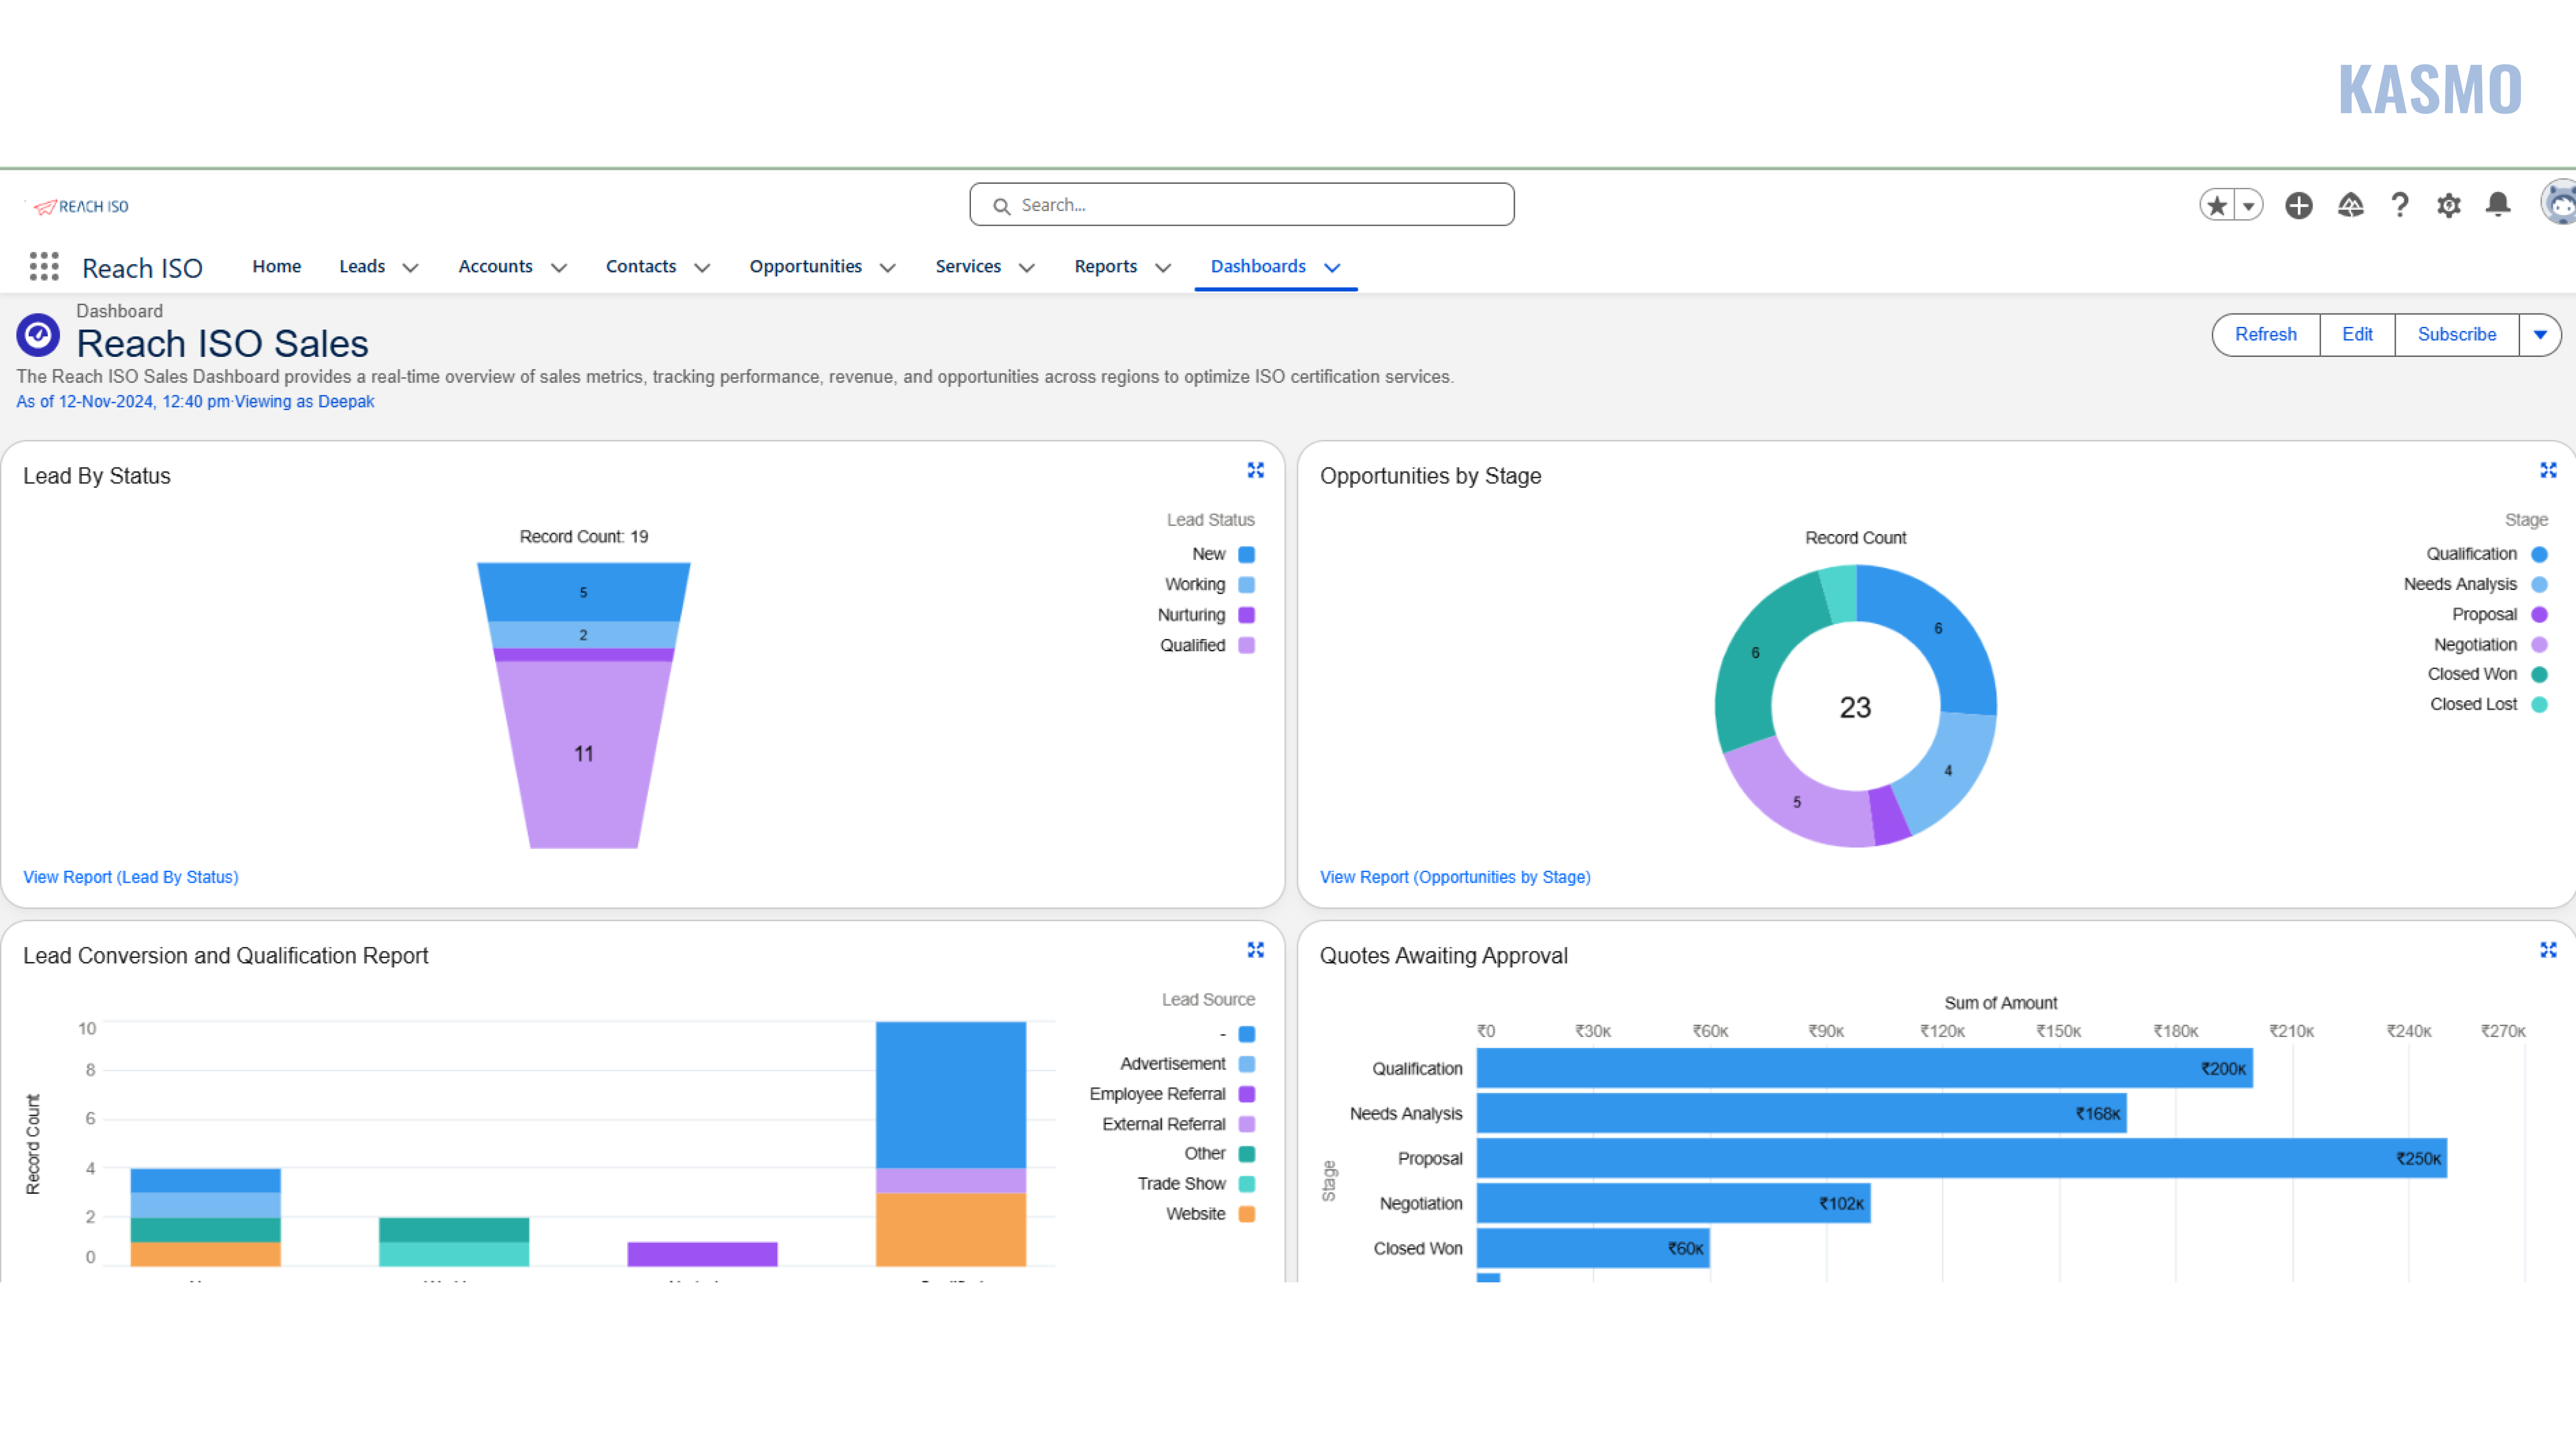Expand the Services tab chevron

[1026, 268]
